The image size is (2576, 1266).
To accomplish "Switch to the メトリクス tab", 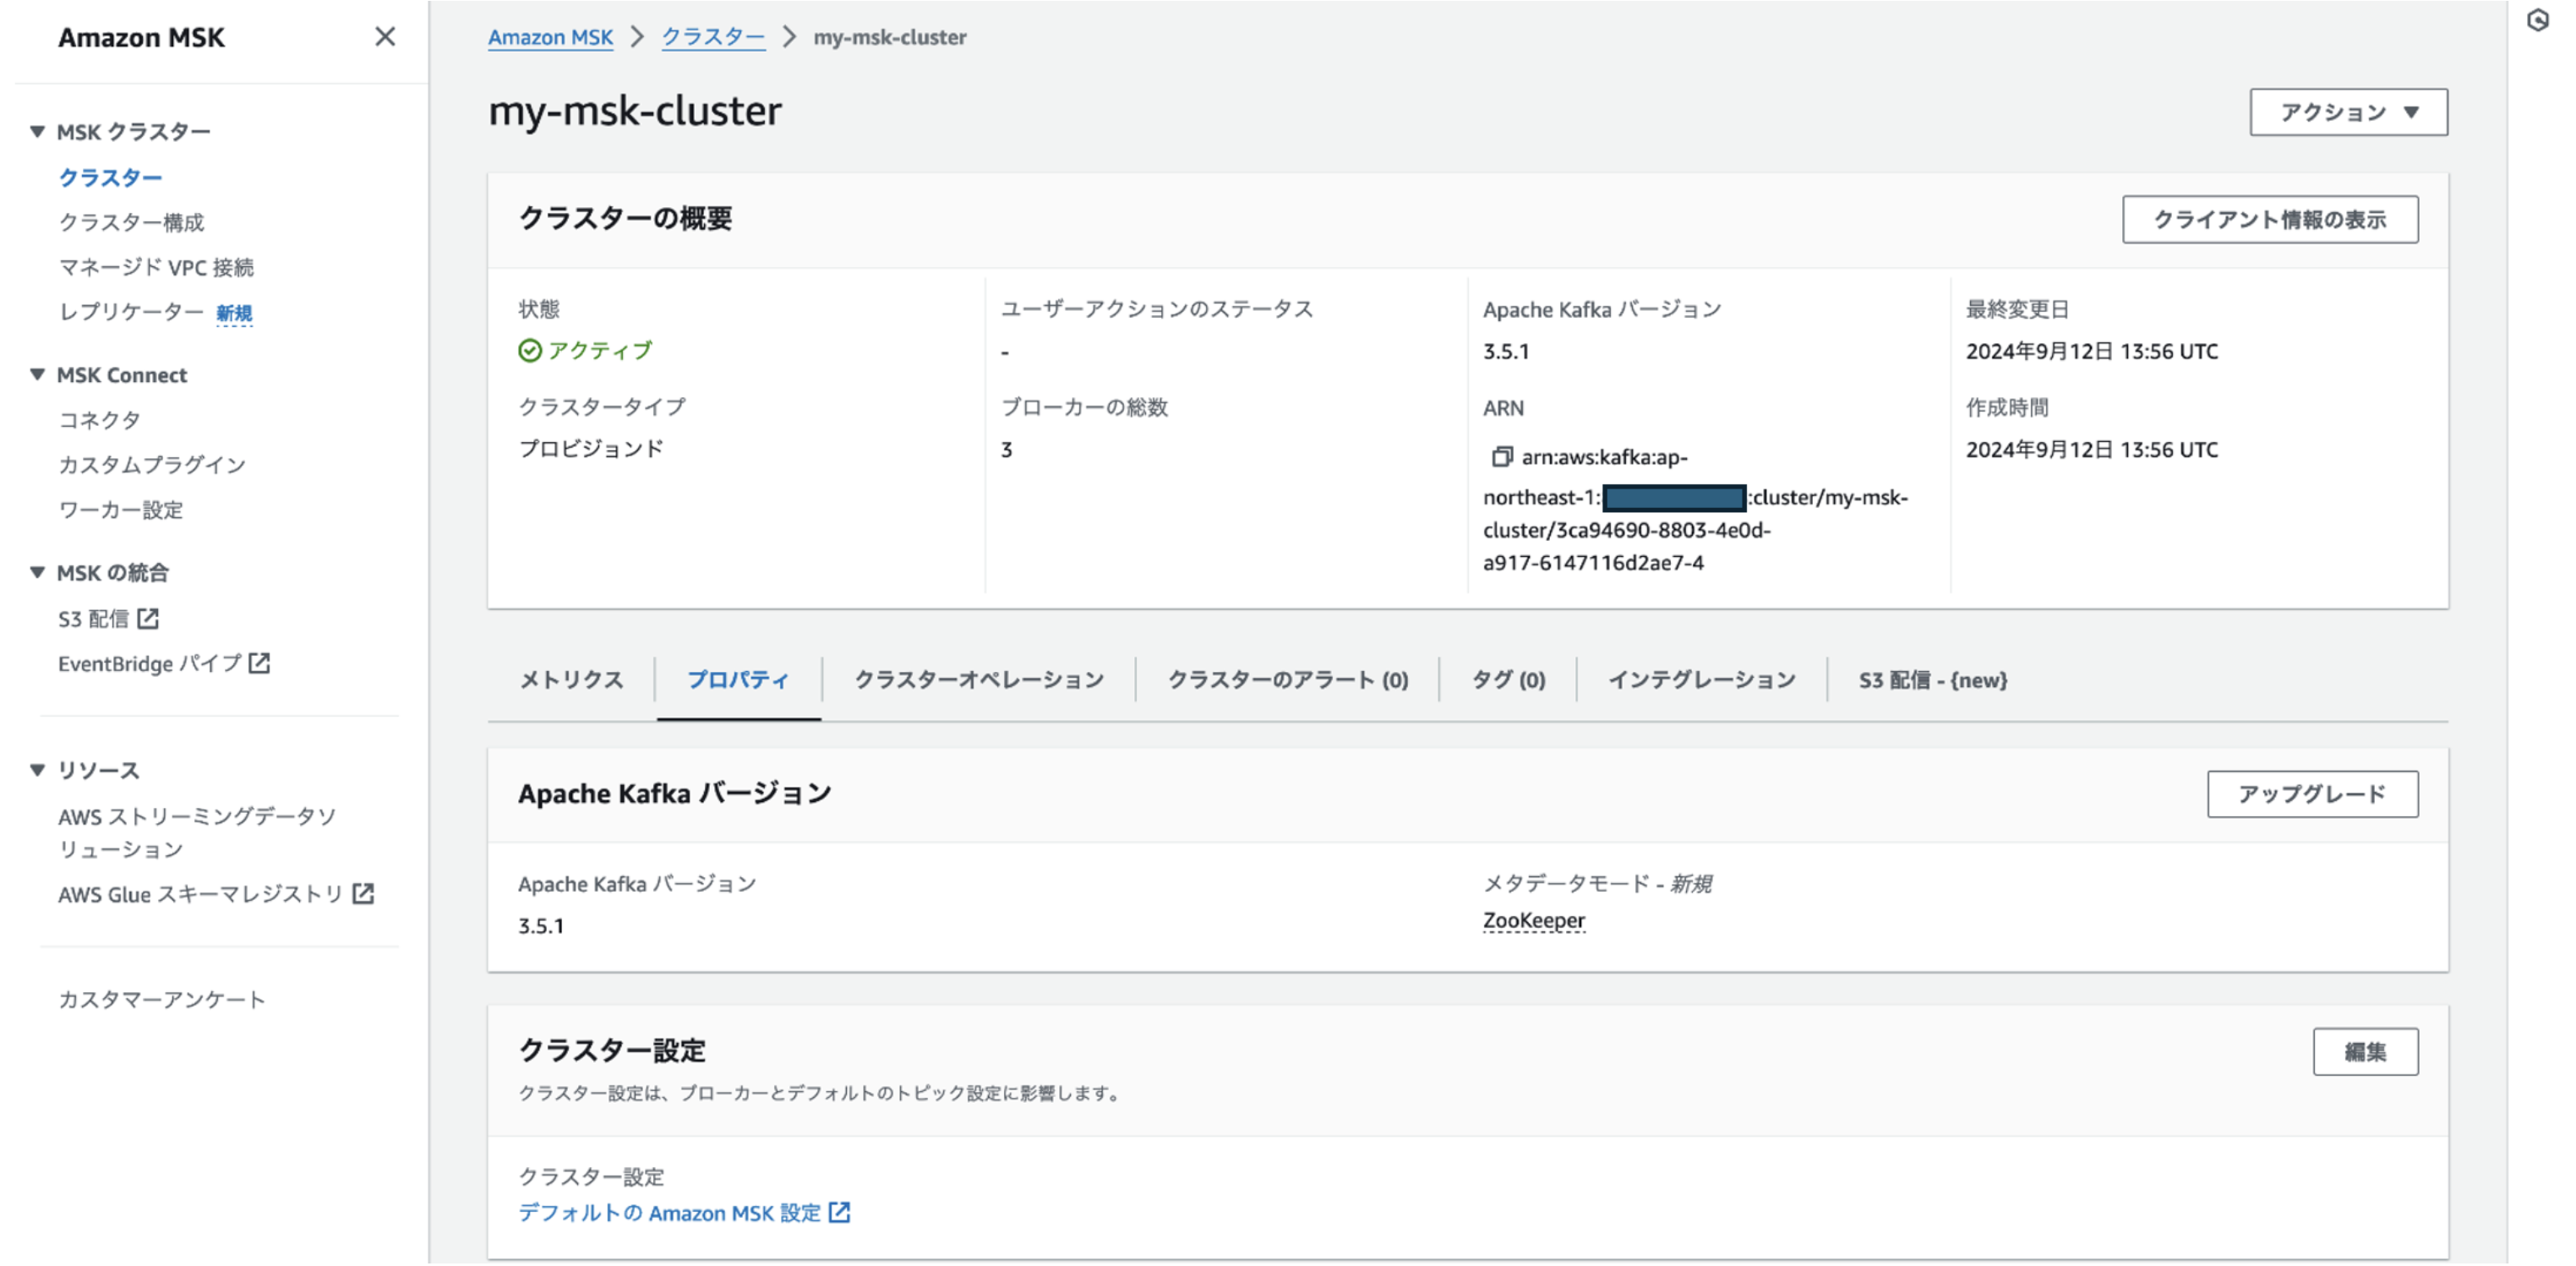I will tap(571, 680).
